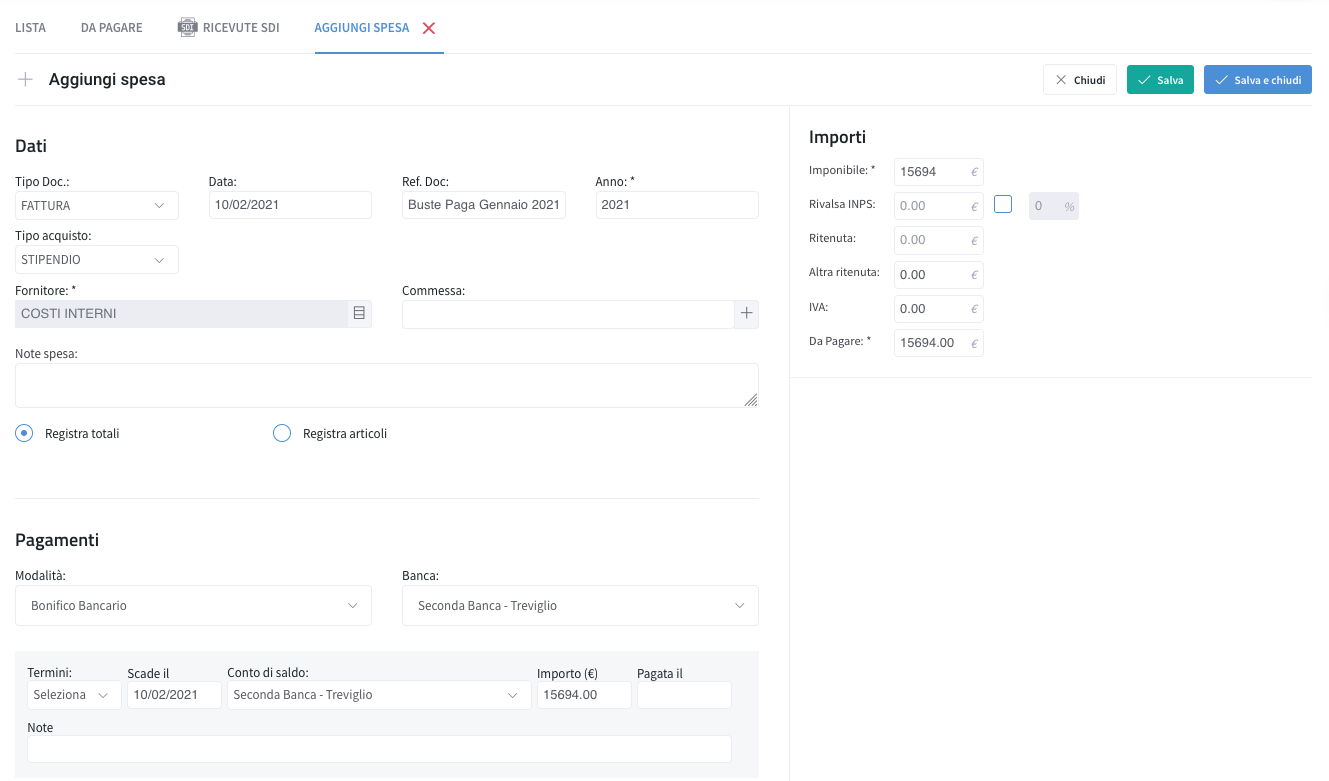
Task: Go to the Da Pagare tab
Action: pyautogui.click(x=112, y=28)
